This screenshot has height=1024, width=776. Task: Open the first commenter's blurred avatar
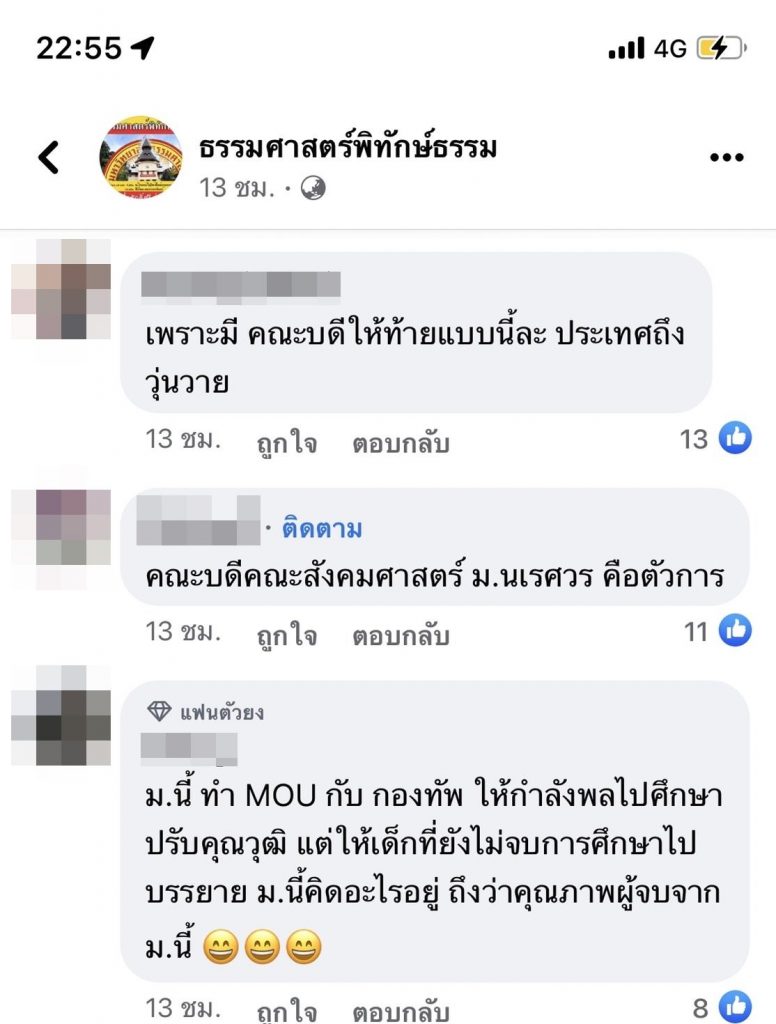click(x=61, y=289)
